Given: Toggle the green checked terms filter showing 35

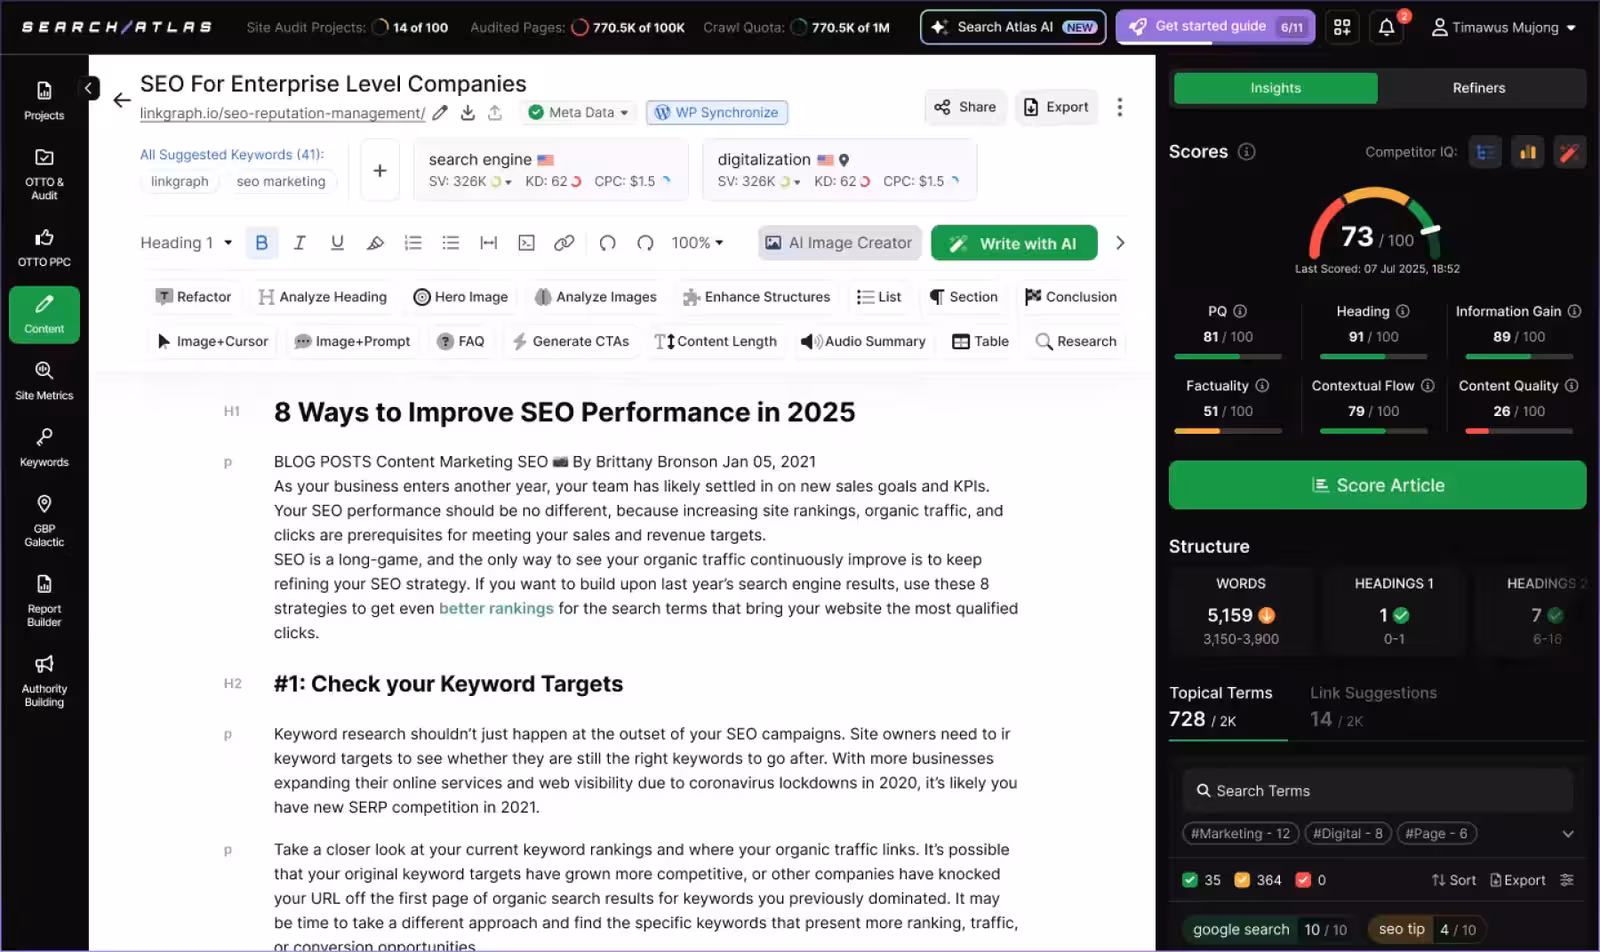Looking at the screenshot, I should [x=1191, y=880].
